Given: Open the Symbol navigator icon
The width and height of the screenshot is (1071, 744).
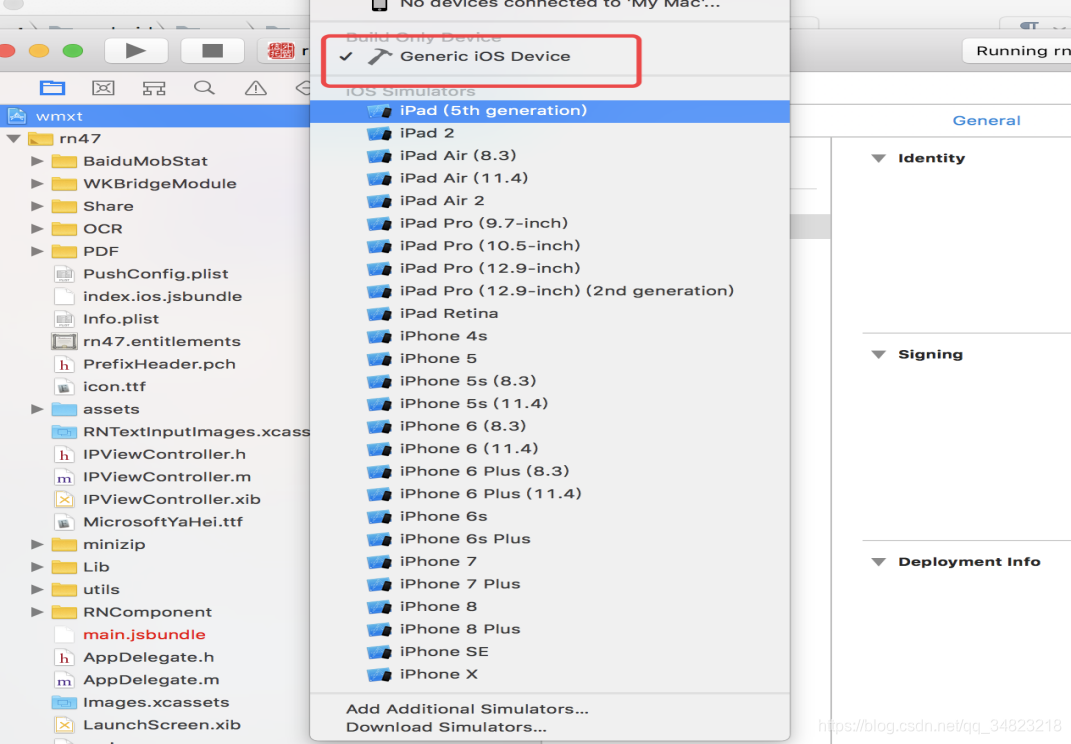Looking at the screenshot, I should (154, 88).
